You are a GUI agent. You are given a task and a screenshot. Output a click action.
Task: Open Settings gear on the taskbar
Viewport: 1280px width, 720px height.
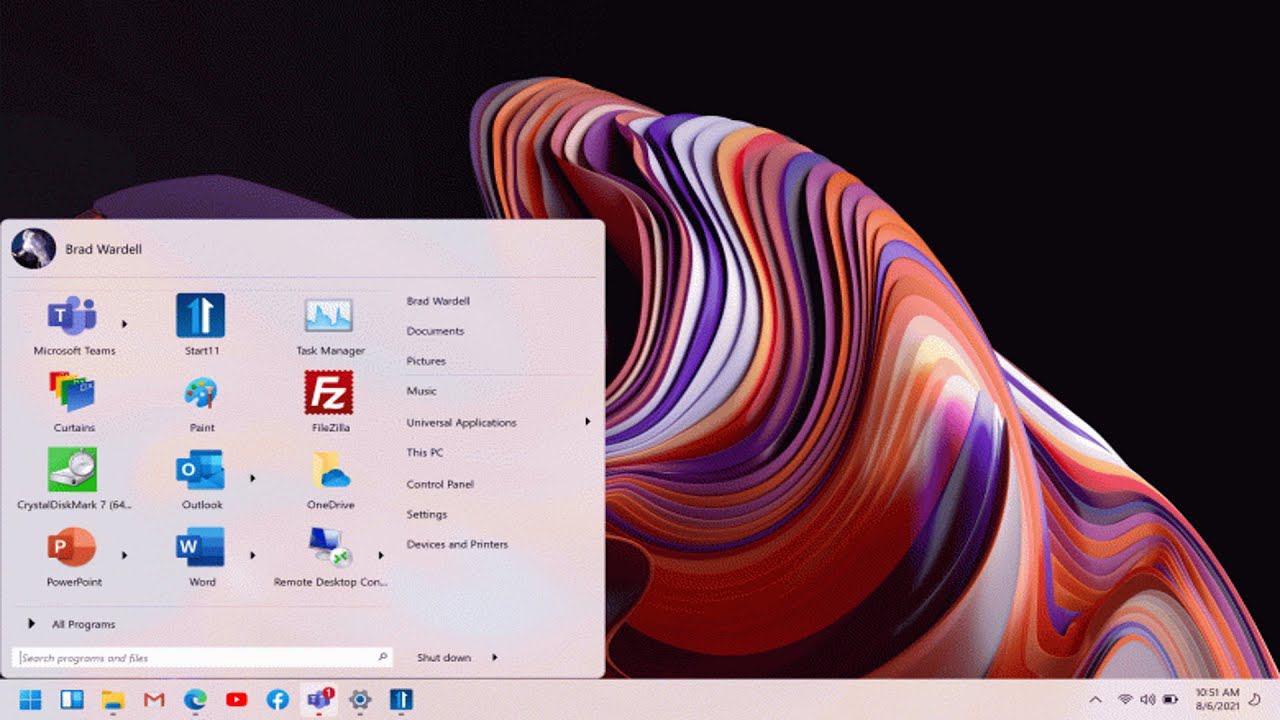tap(360, 700)
